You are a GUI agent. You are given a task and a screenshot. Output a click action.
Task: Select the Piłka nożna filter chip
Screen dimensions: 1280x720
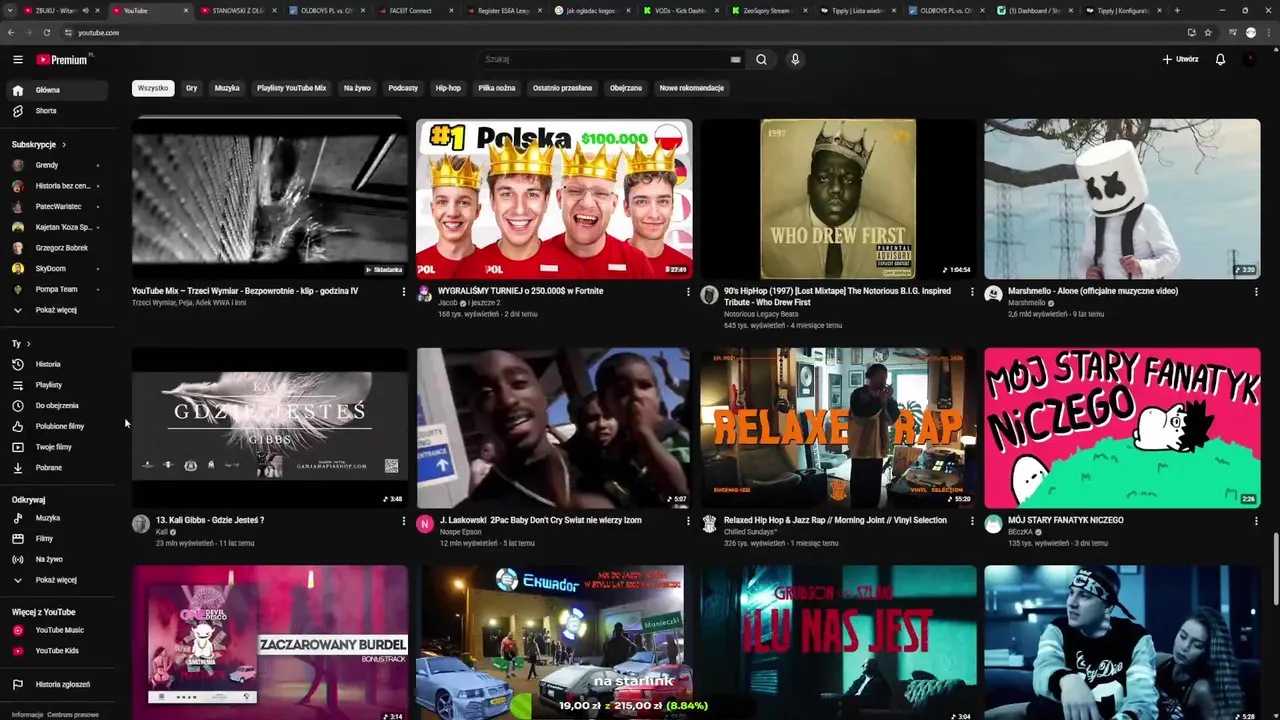497,88
